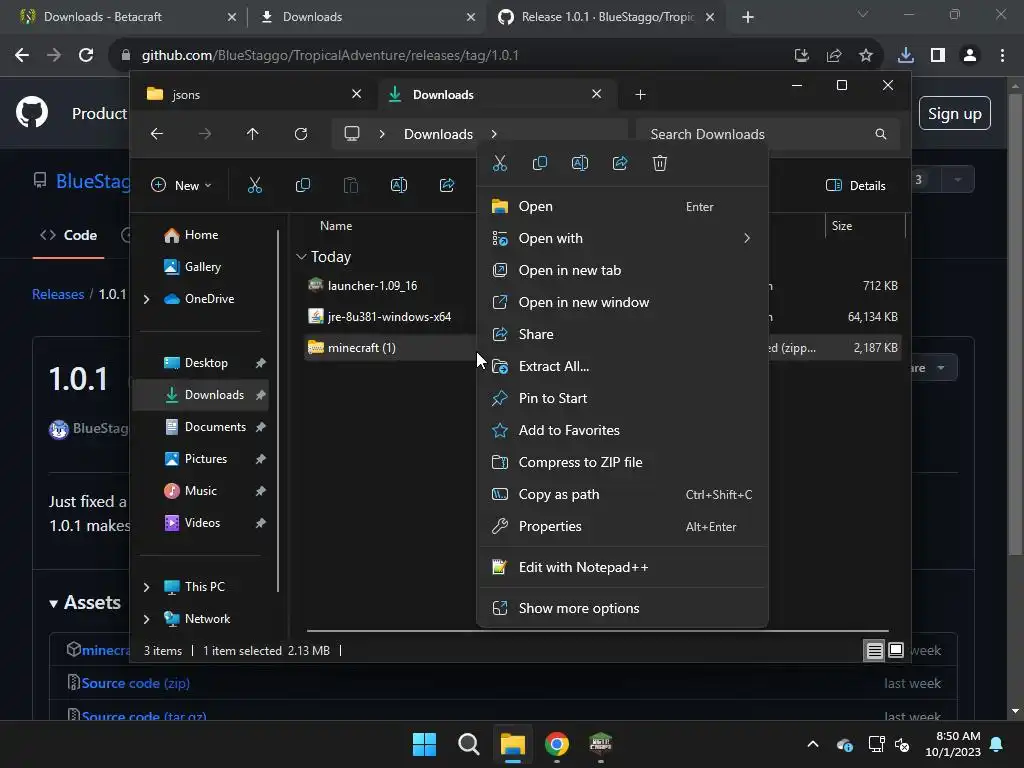The height and width of the screenshot is (768, 1024).
Task: Bookmark this page with the star icon
Action: pos(866,56)
